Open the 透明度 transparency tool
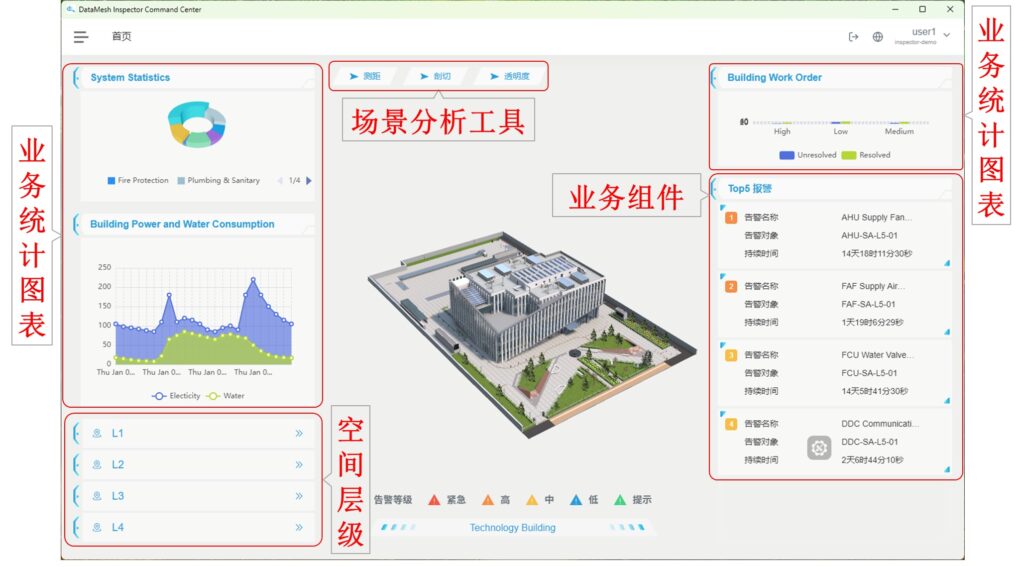 pos(508,76)
